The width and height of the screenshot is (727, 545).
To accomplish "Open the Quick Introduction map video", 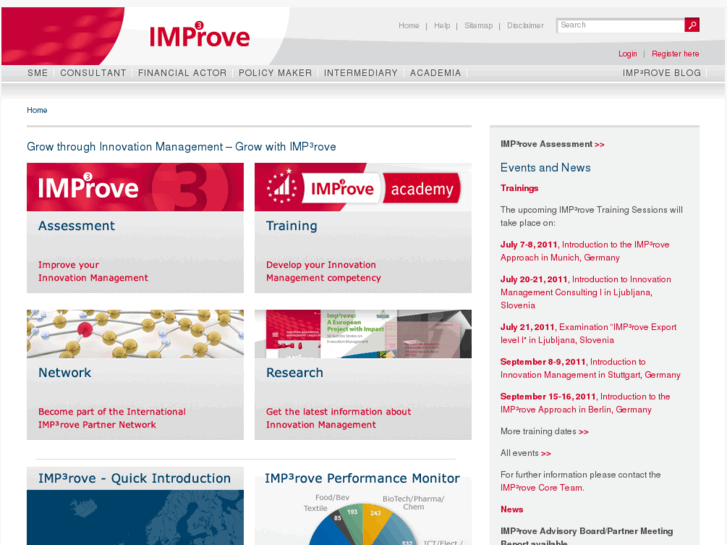I will tap(135, 517).
